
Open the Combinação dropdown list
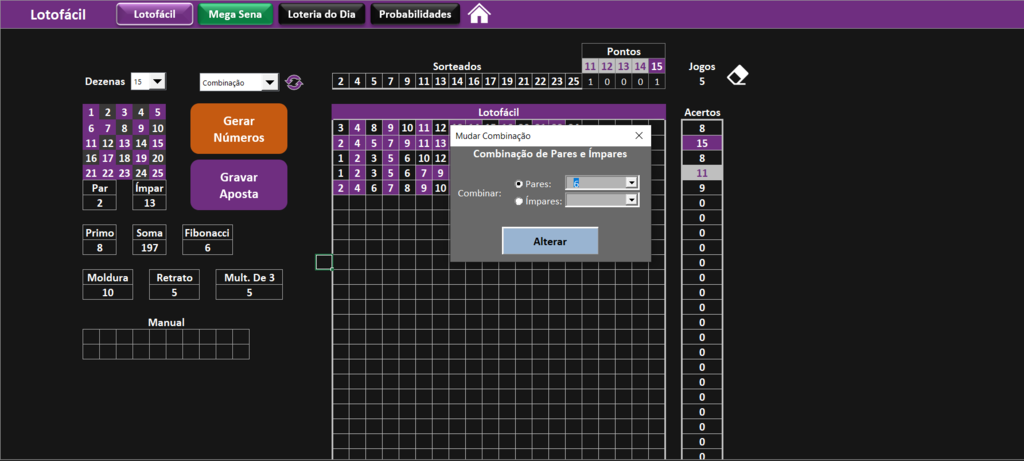tap(269, 82)
